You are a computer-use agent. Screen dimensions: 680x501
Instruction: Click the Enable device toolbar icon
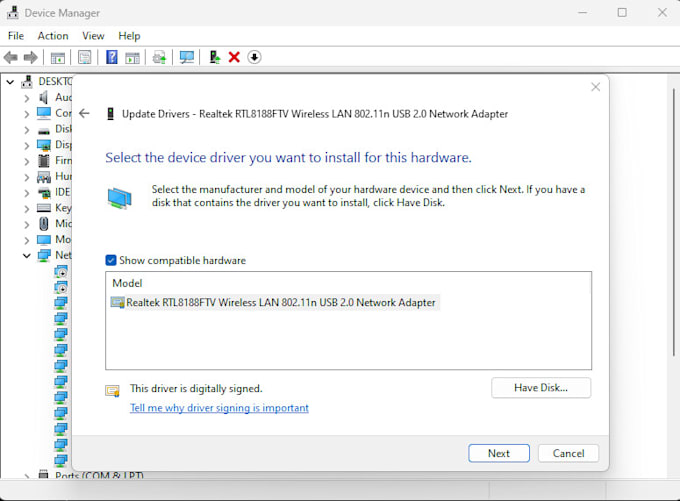coord(215,57)
